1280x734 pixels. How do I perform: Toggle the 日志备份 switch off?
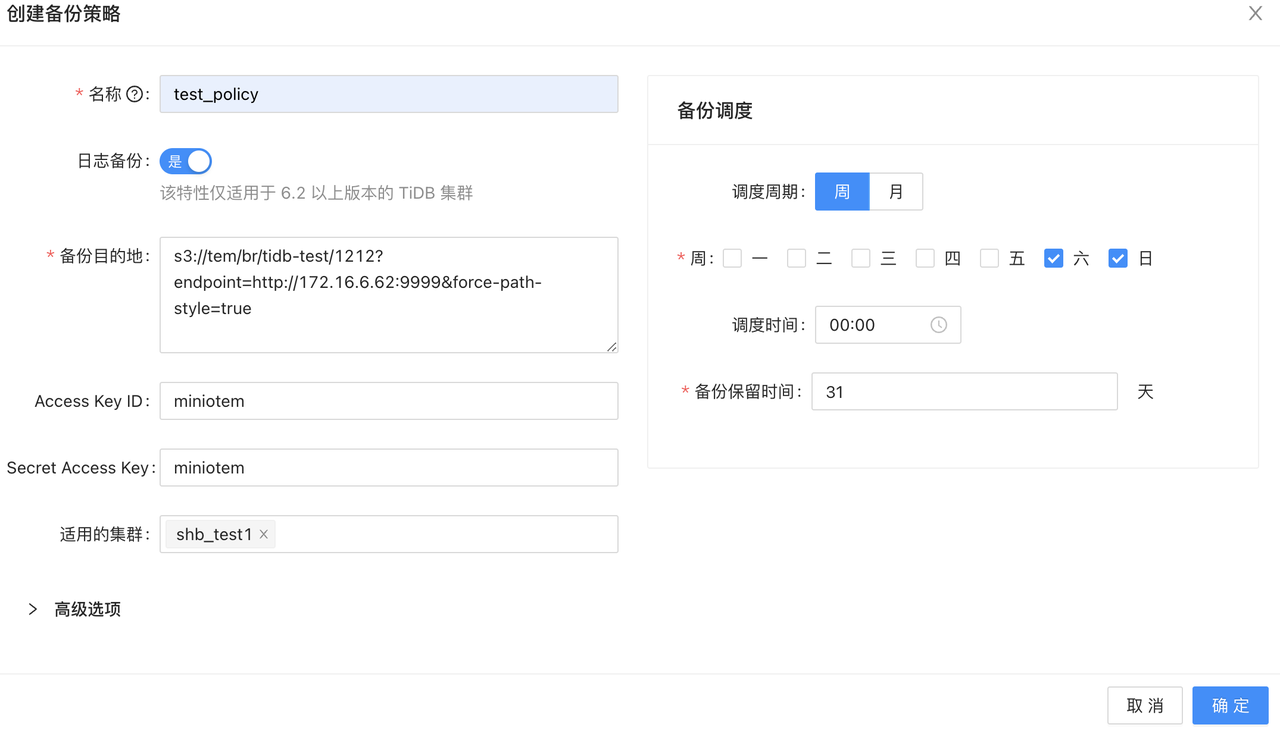point(186,161)
